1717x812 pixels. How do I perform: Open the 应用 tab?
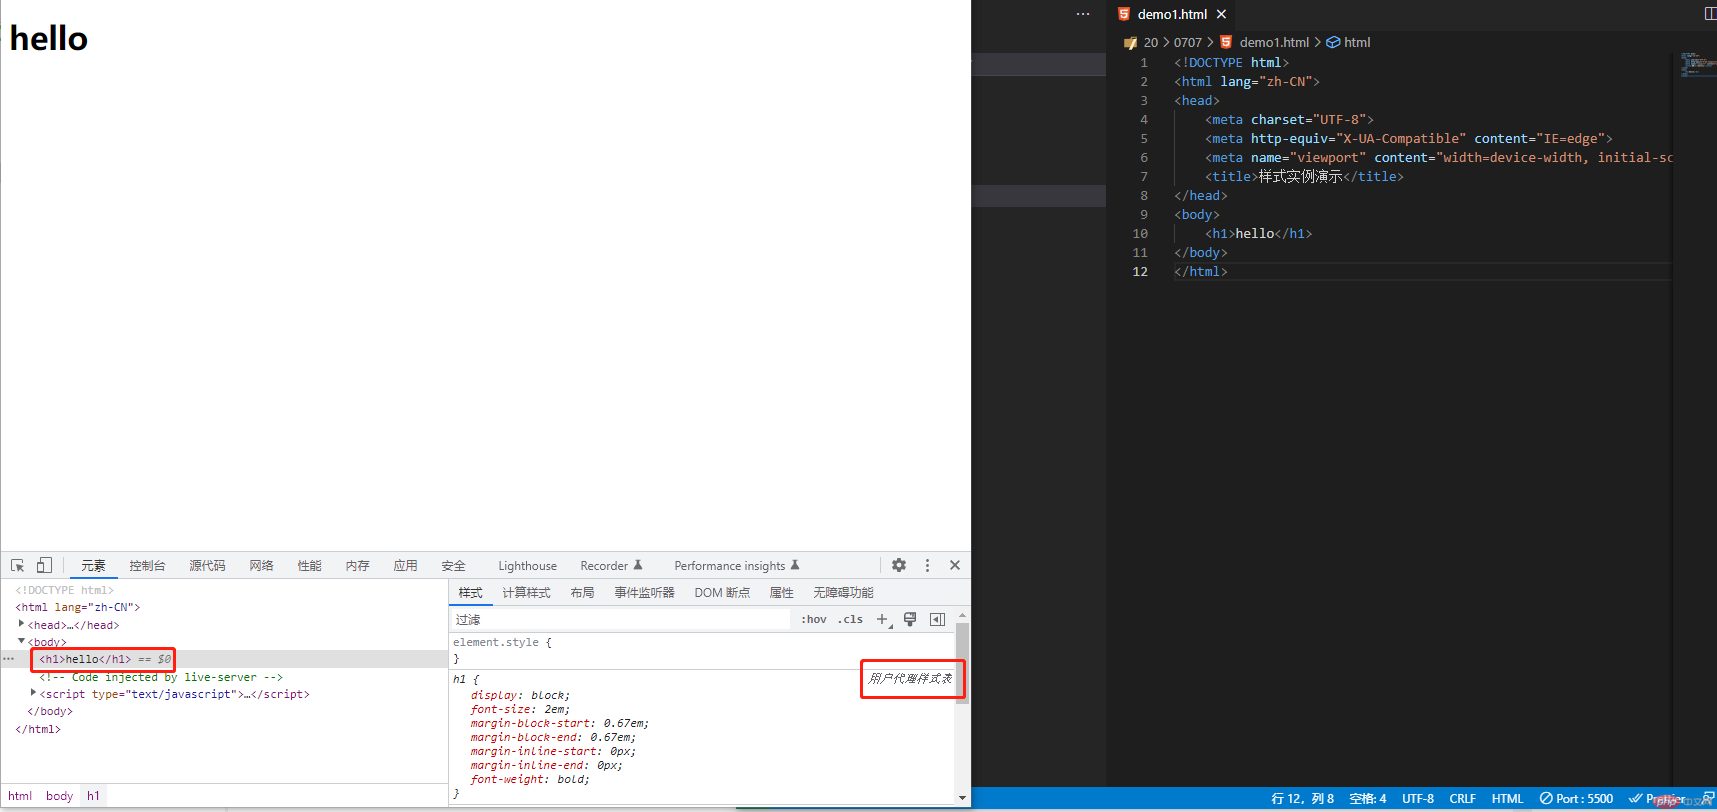tap(405, 566)
